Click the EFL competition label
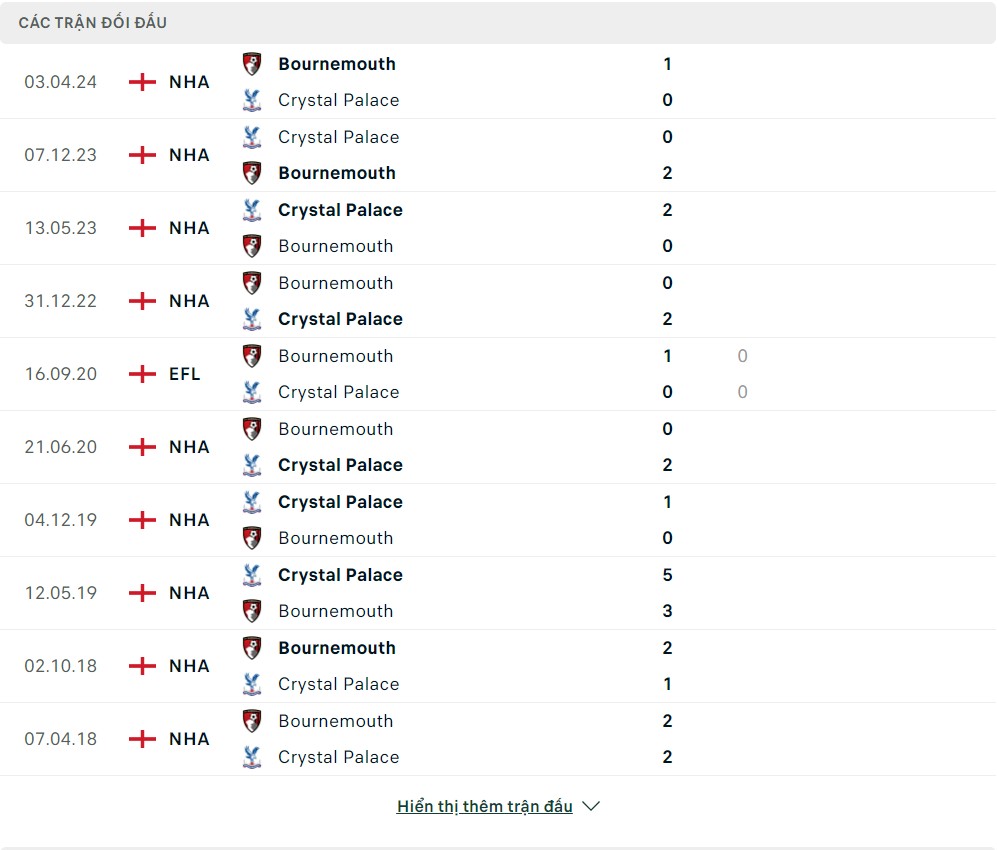The image size is (997, 850). coord(185,374)
